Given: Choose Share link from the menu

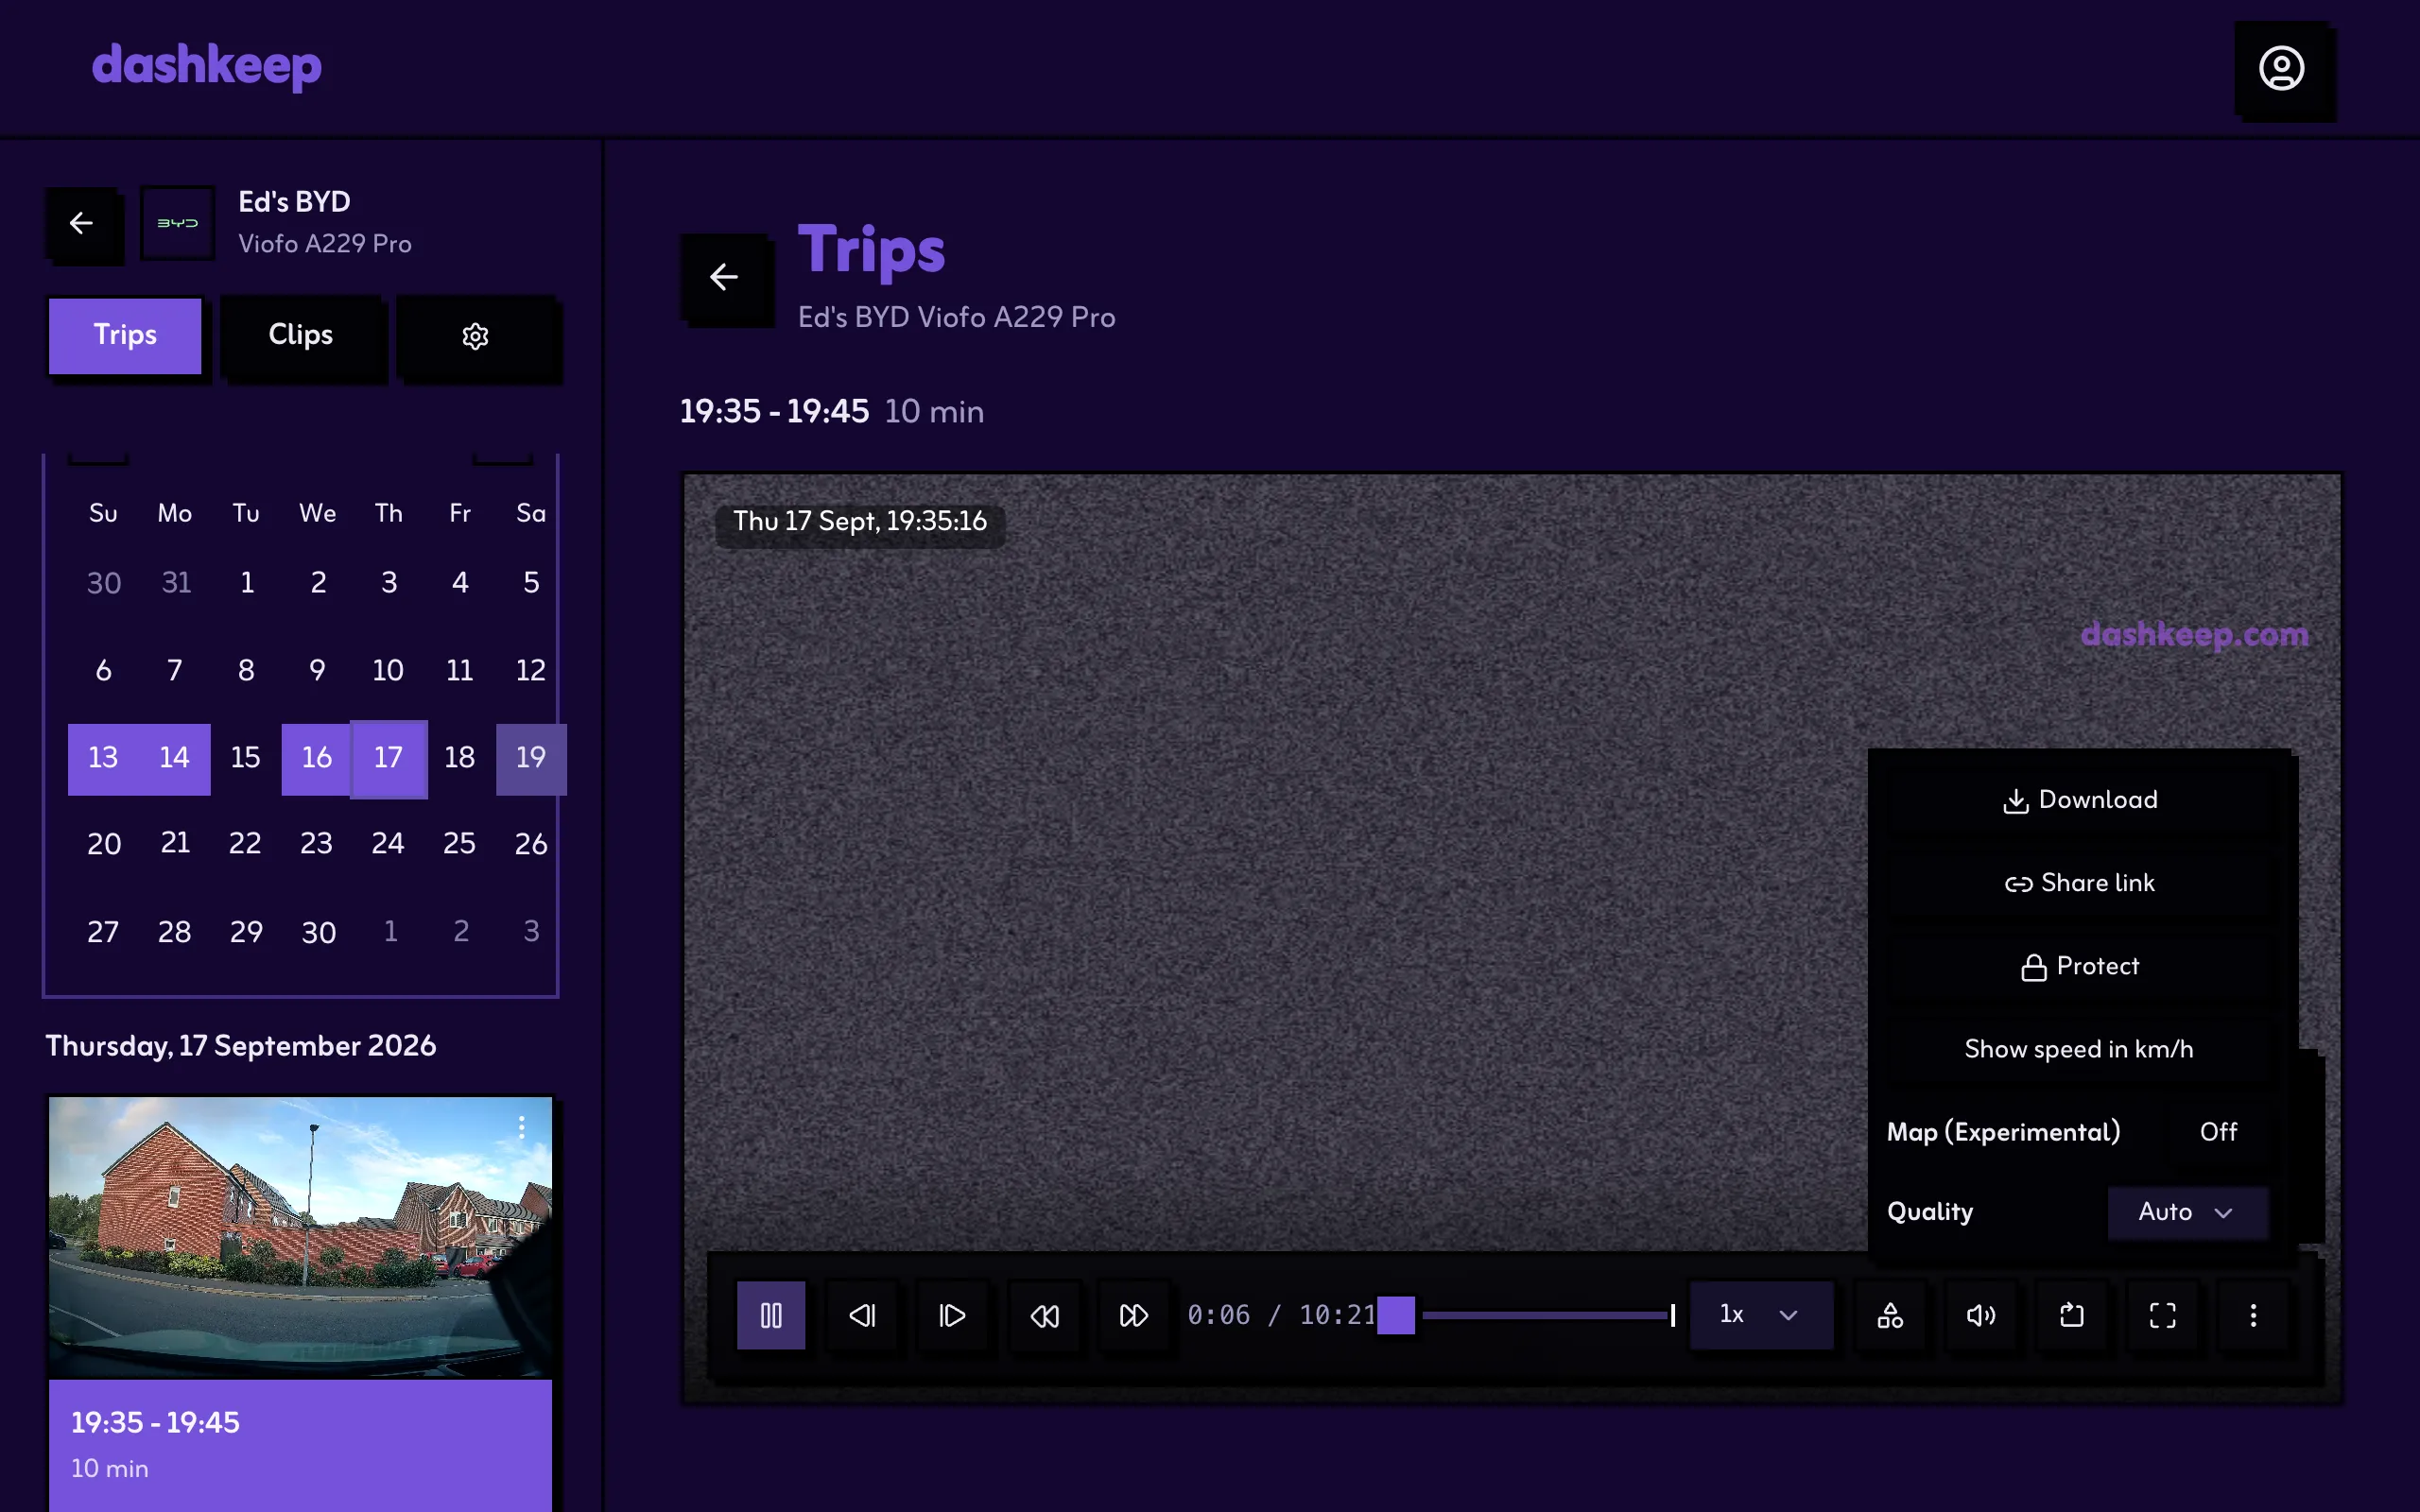Looking at the screenshot, I should (2080, 883).
